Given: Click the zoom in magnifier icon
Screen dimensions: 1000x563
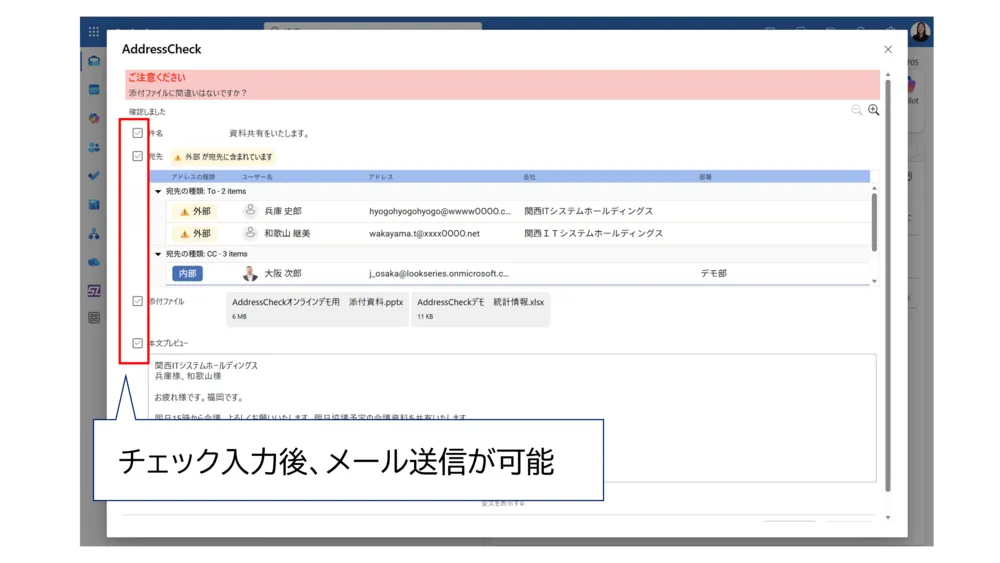Looking at the screenshot, I should (x=874, y=110).
